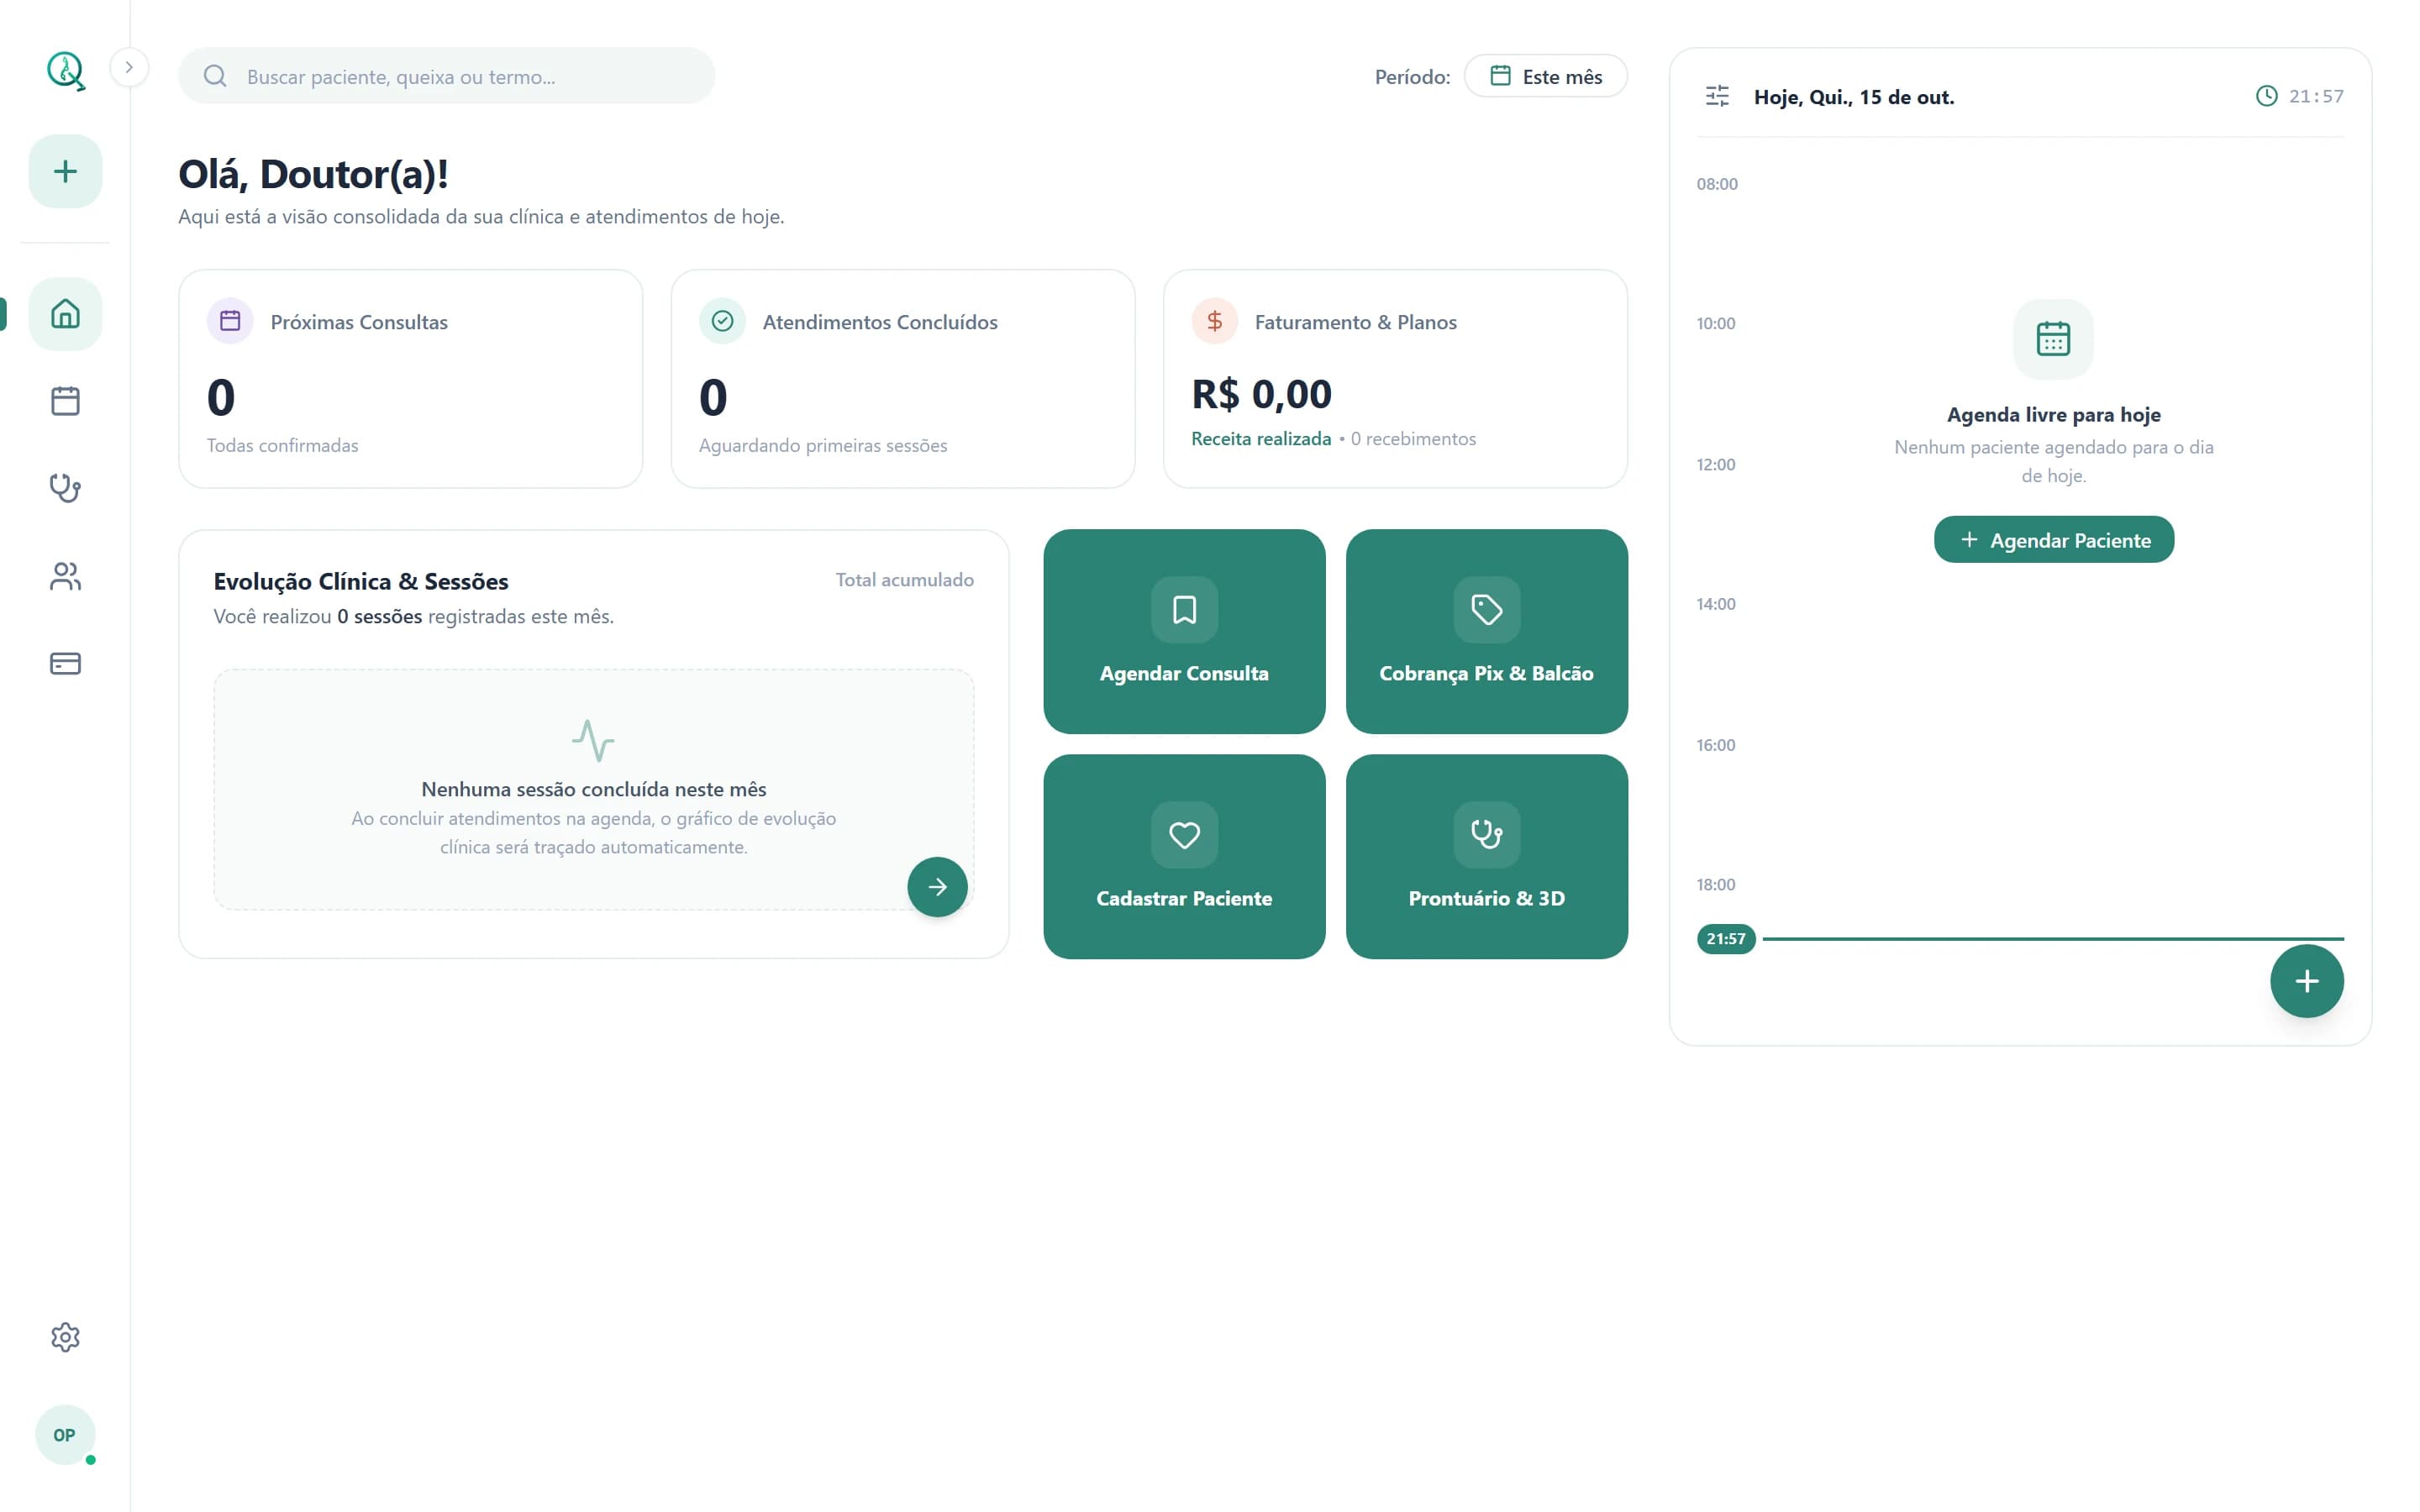
Task: Click the clock icon beside 21:57
Action: pos(2267,96)
